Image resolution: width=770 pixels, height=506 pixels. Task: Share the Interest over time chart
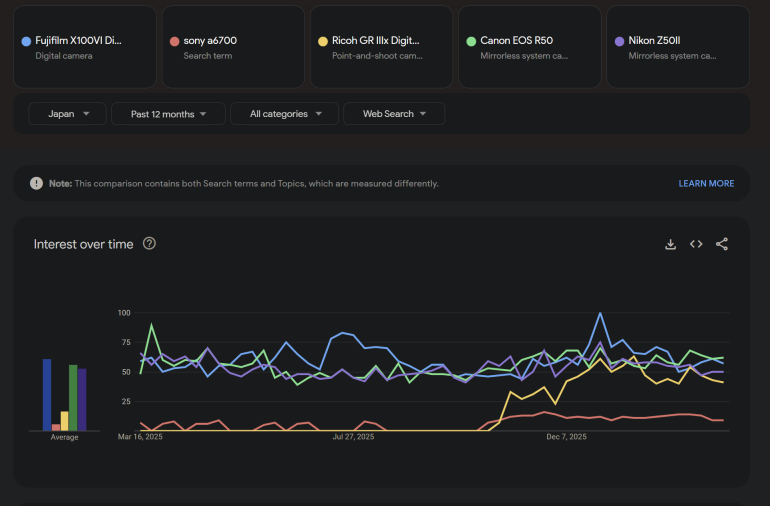(721, 244)
